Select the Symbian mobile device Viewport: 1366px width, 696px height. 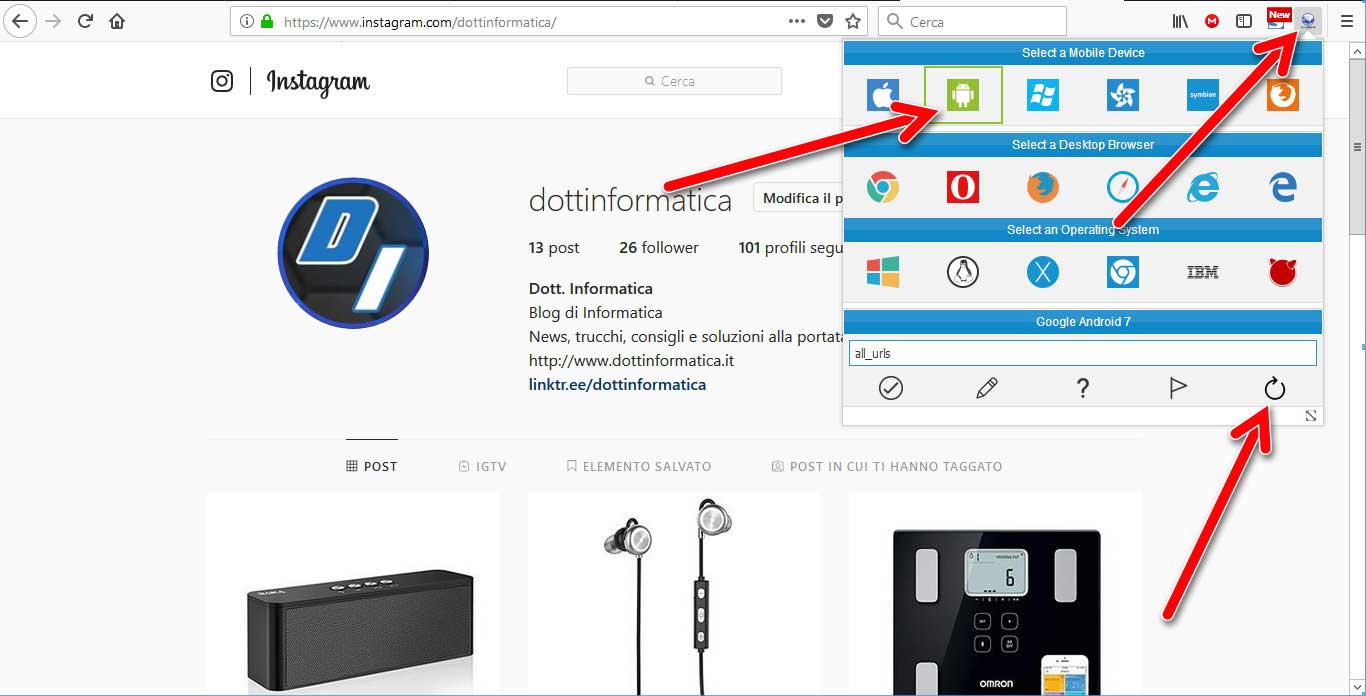(1202, 95)
